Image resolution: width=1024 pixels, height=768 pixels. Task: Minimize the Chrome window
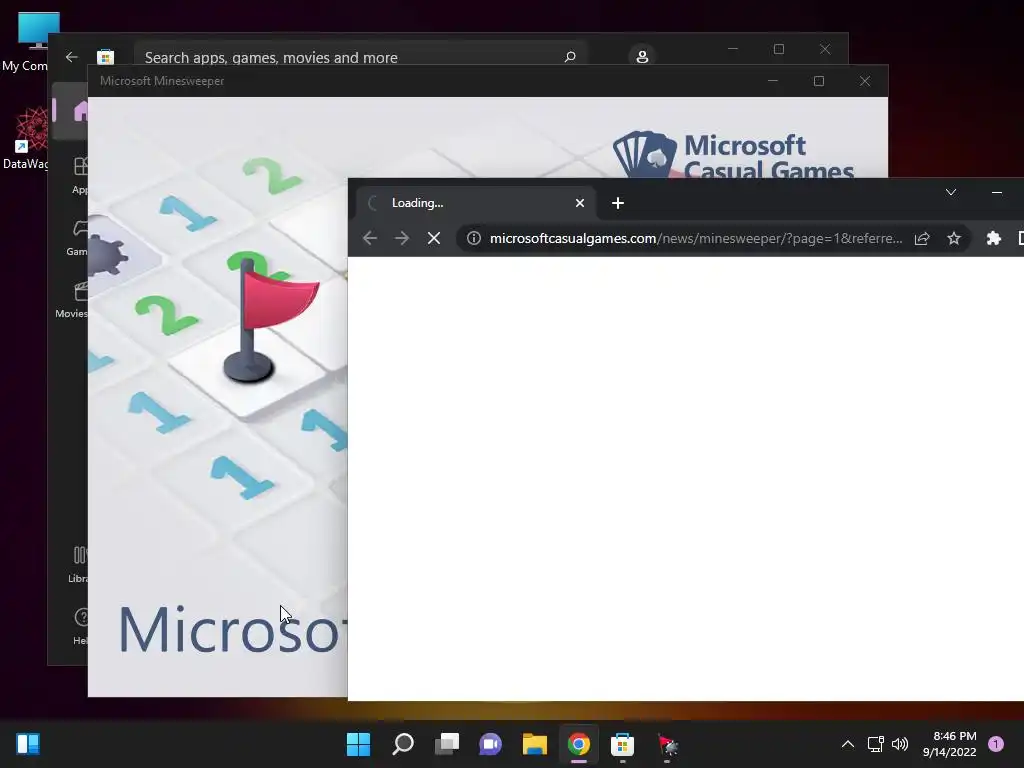pyautogui.click(x=997, y=192)
